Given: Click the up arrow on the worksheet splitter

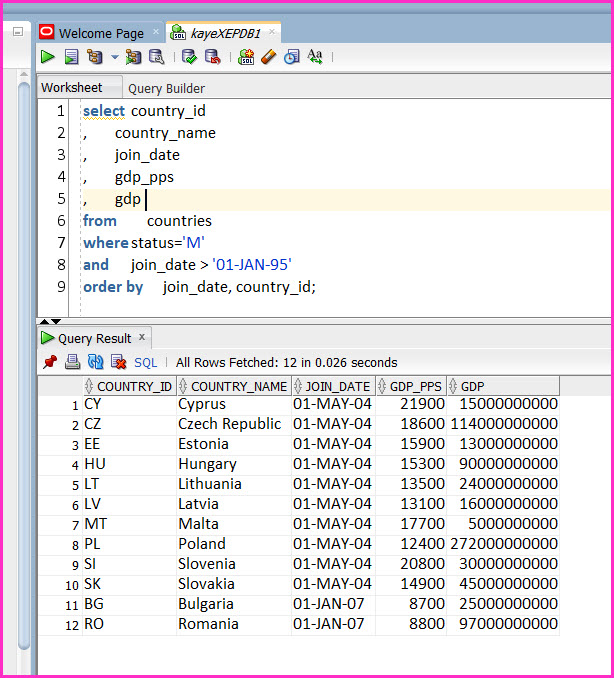Looking at the screenshot, I should coord(45,321).
